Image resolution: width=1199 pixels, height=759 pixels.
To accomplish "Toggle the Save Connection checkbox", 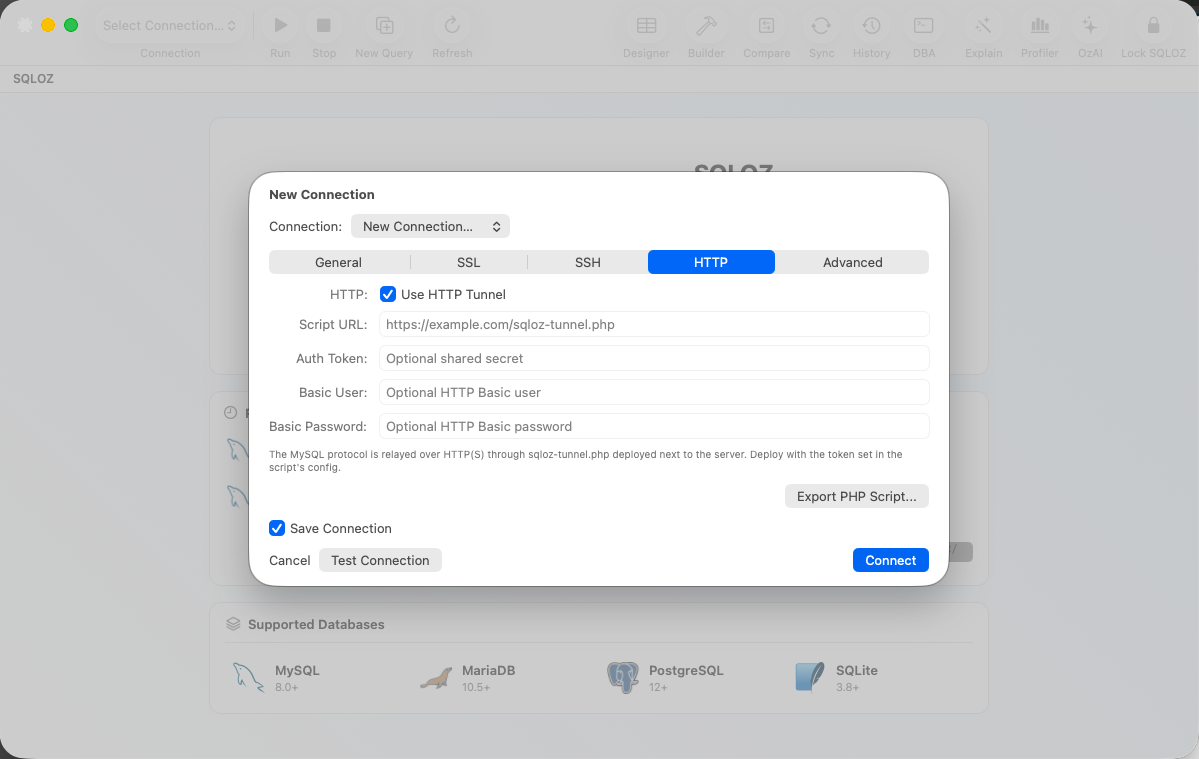I will coord(277,528).
